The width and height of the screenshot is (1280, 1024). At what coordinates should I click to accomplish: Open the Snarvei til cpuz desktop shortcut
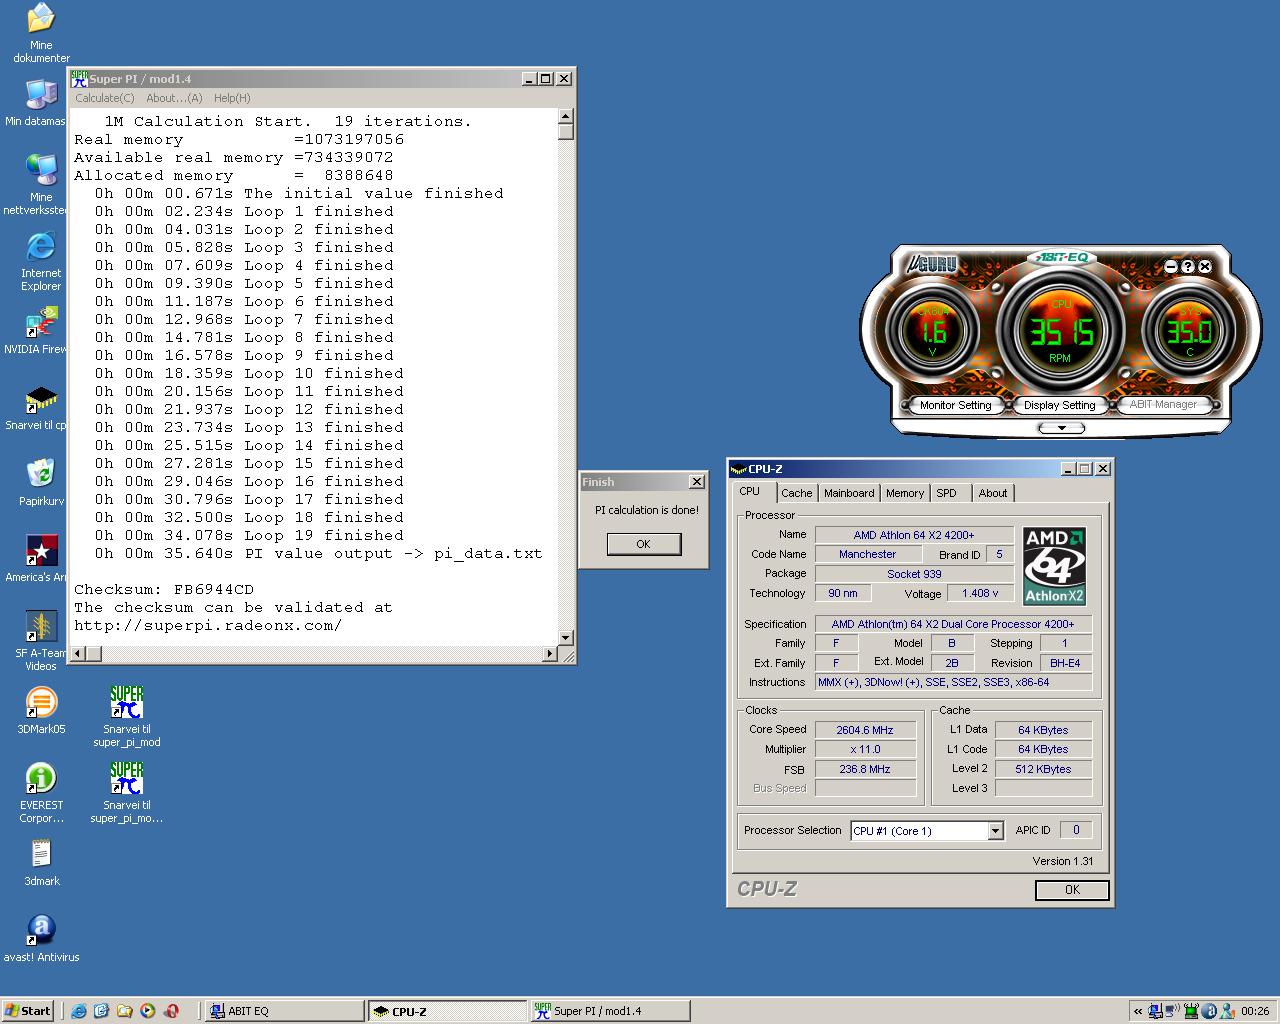[41, 407]
